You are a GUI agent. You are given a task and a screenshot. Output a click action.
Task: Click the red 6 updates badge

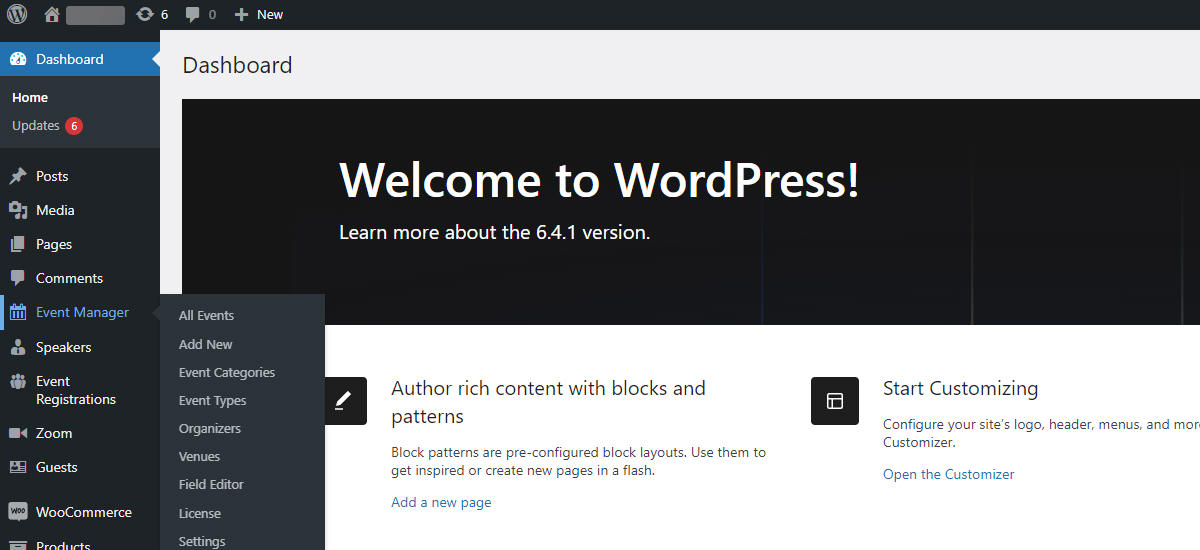coord(74,126)
